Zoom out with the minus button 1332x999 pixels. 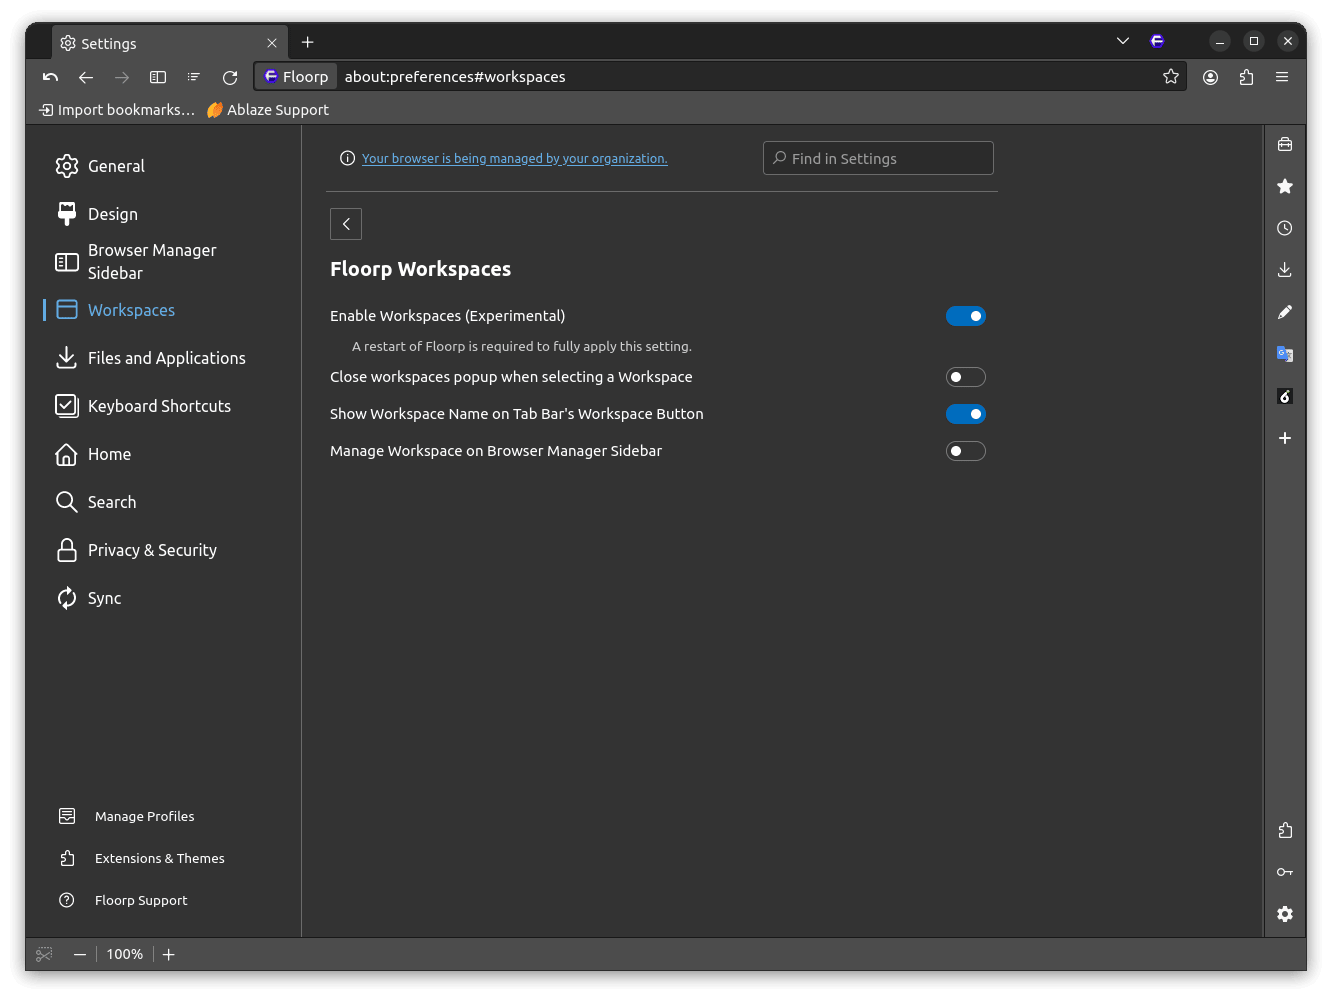[80, 954]
